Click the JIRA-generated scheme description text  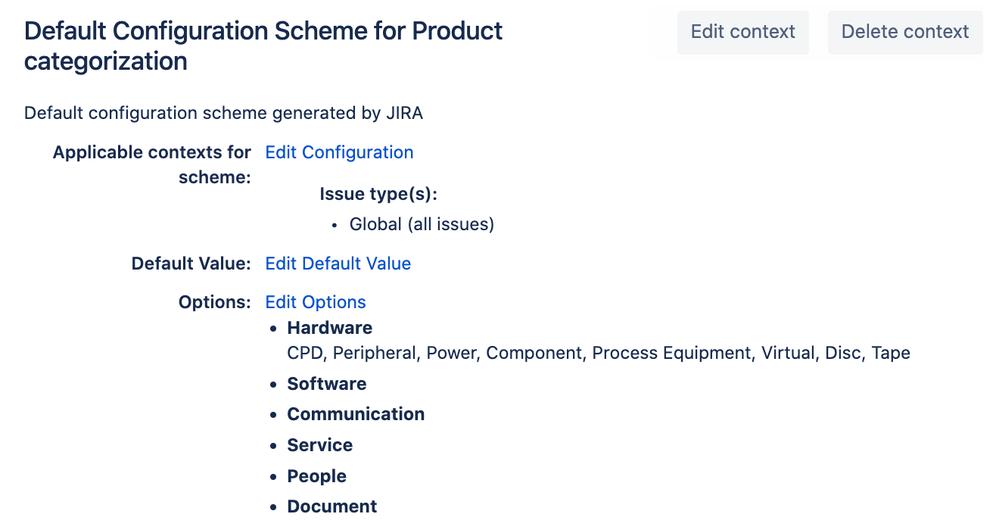pyautogui.click(x=223, y=113)
